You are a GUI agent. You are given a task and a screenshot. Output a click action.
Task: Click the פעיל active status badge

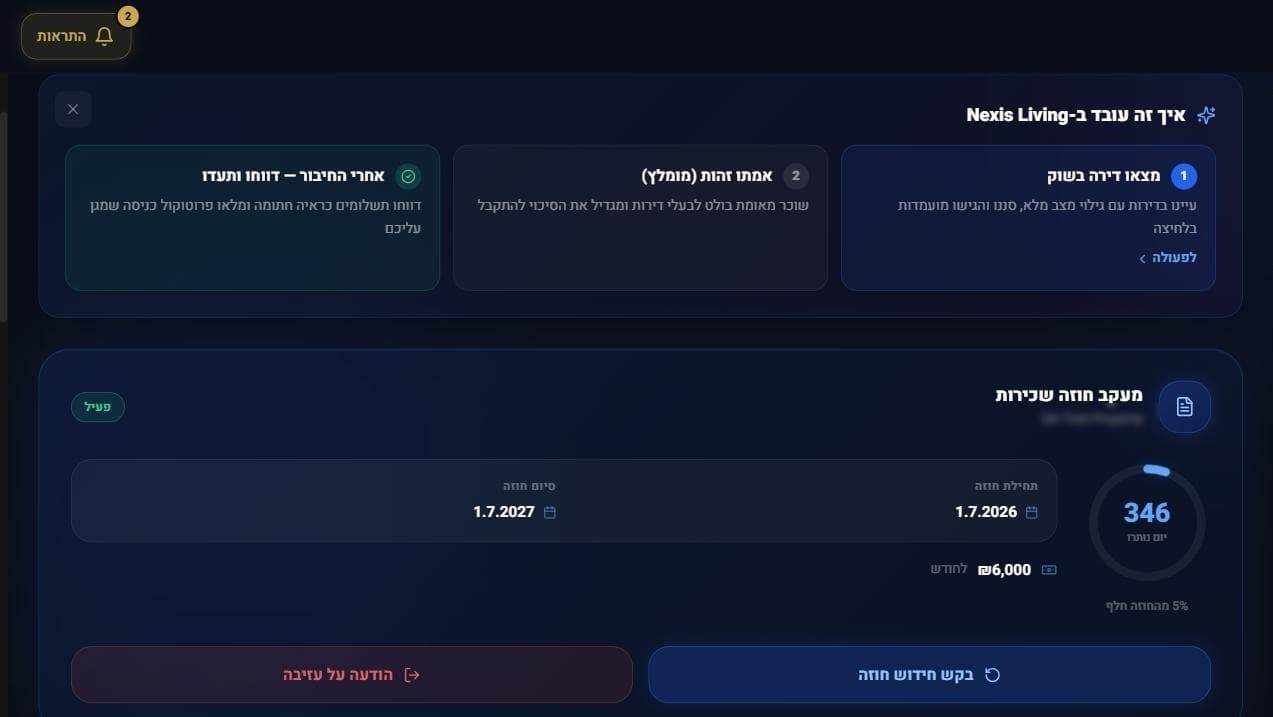(98, 407)
